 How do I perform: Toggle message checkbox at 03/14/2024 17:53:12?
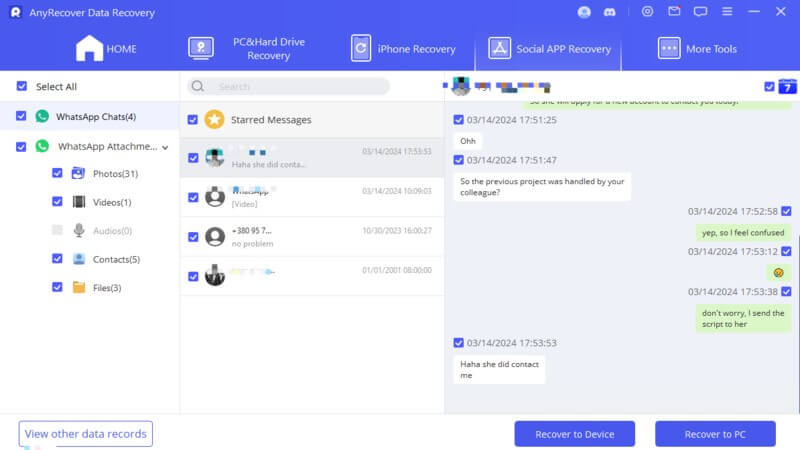(786, 251)
